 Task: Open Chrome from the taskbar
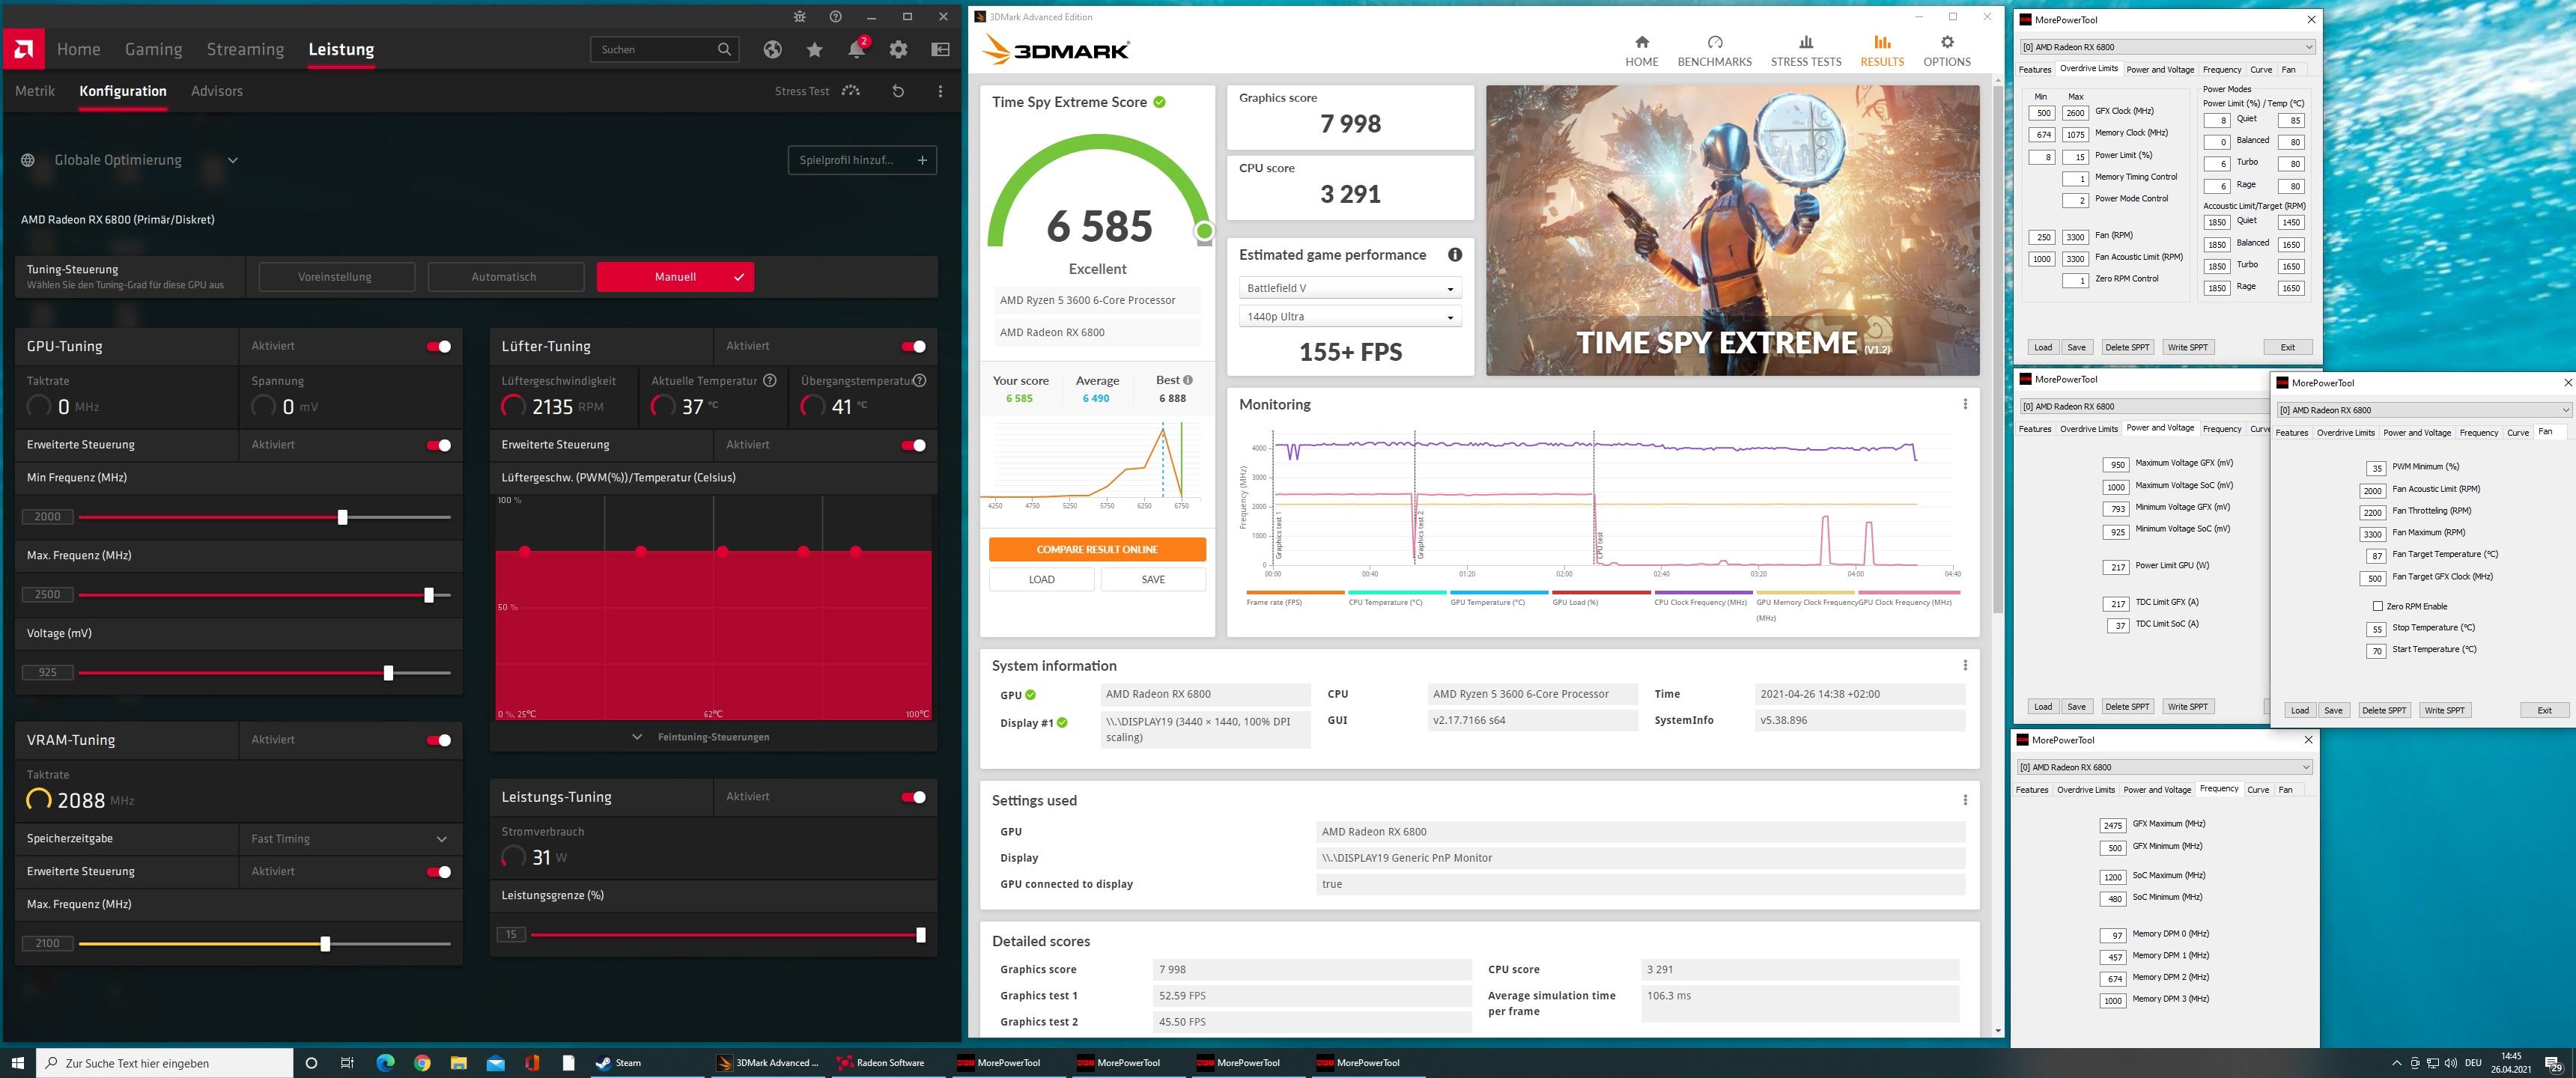pos(422,1062)
